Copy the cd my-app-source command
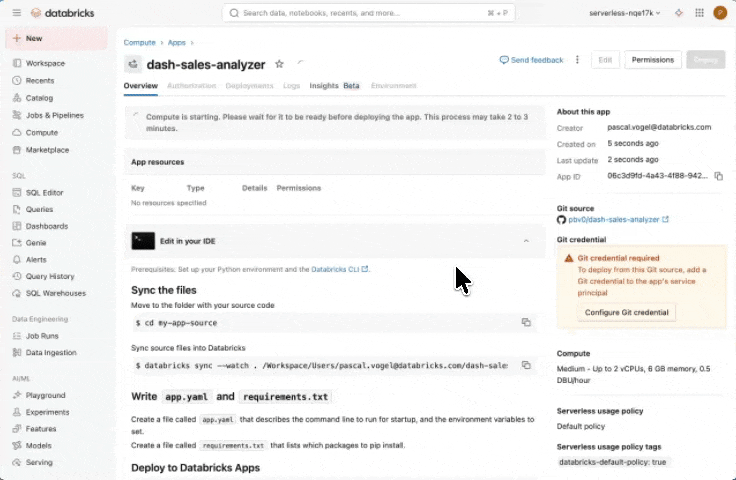The image size is (736, 480). 526,323
